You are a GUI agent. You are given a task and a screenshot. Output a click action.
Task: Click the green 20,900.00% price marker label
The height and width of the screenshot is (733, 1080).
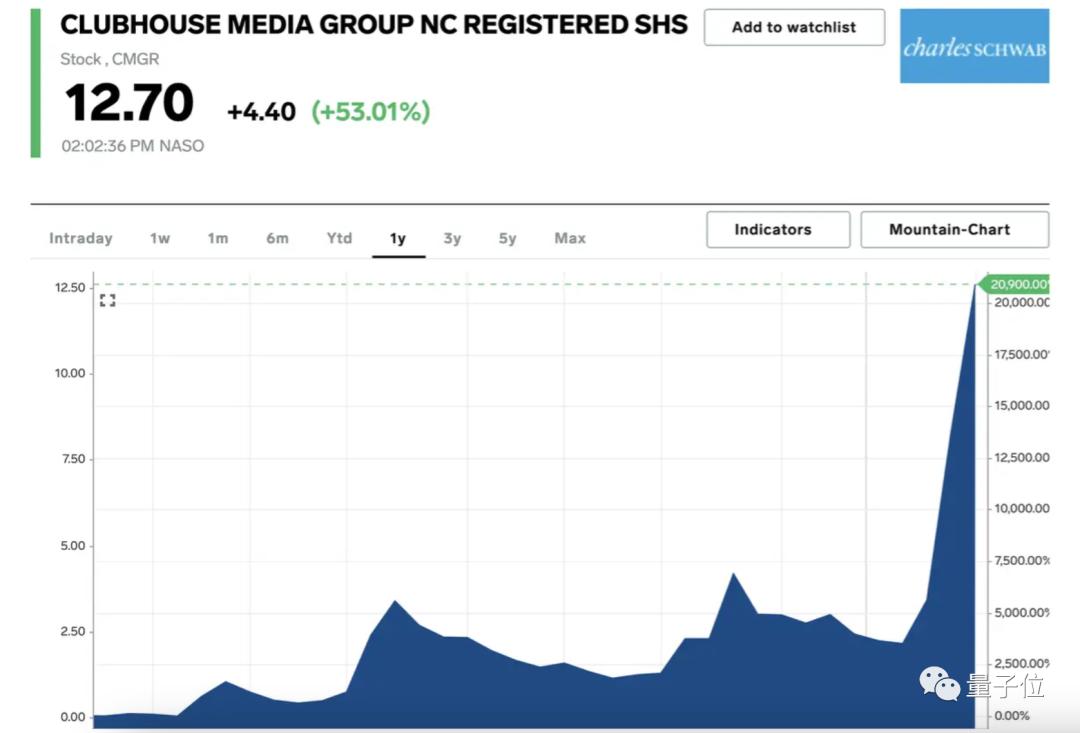coord(1018,284)
